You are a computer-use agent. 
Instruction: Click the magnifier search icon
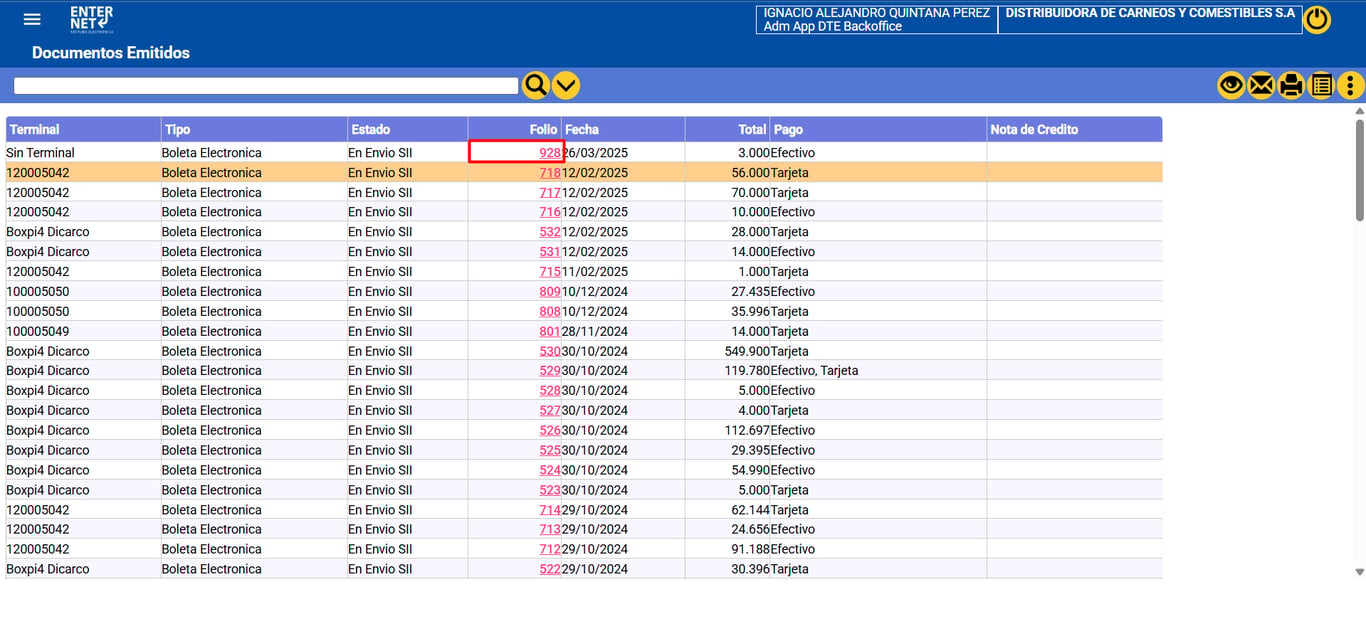[x=536, y=86]
